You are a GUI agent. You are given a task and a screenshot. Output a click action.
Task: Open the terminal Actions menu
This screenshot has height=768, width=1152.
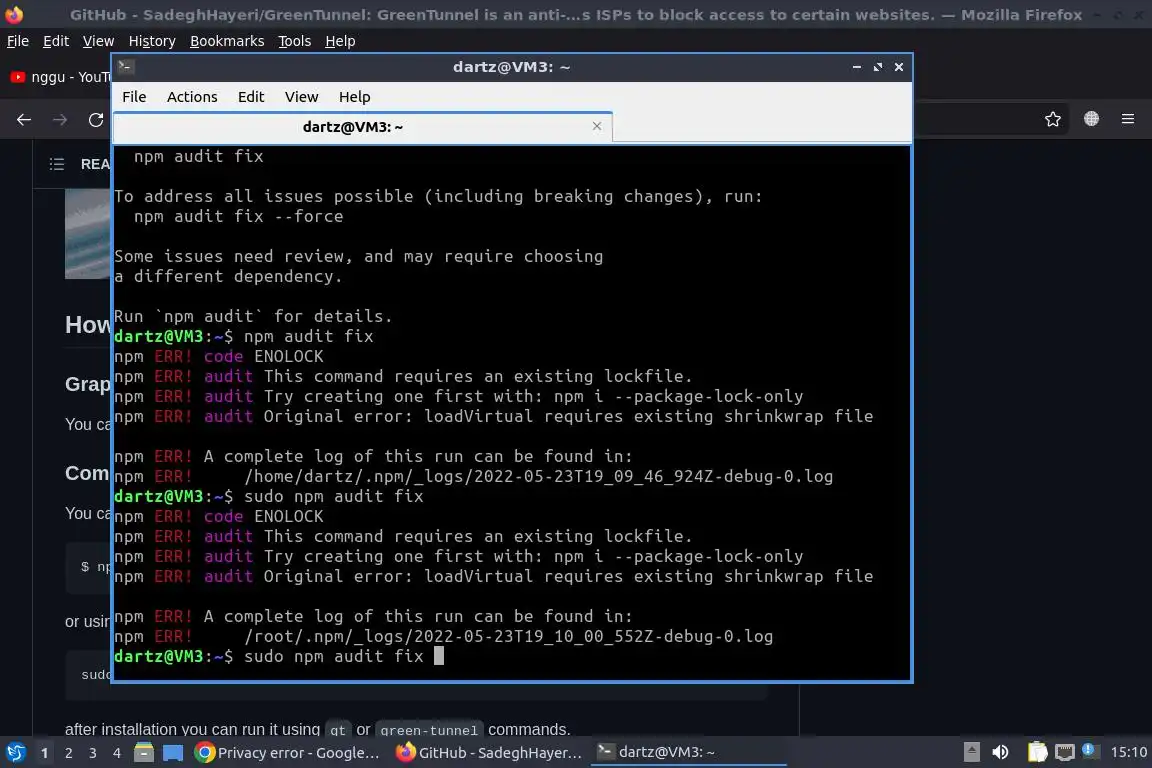pos(192,97)
